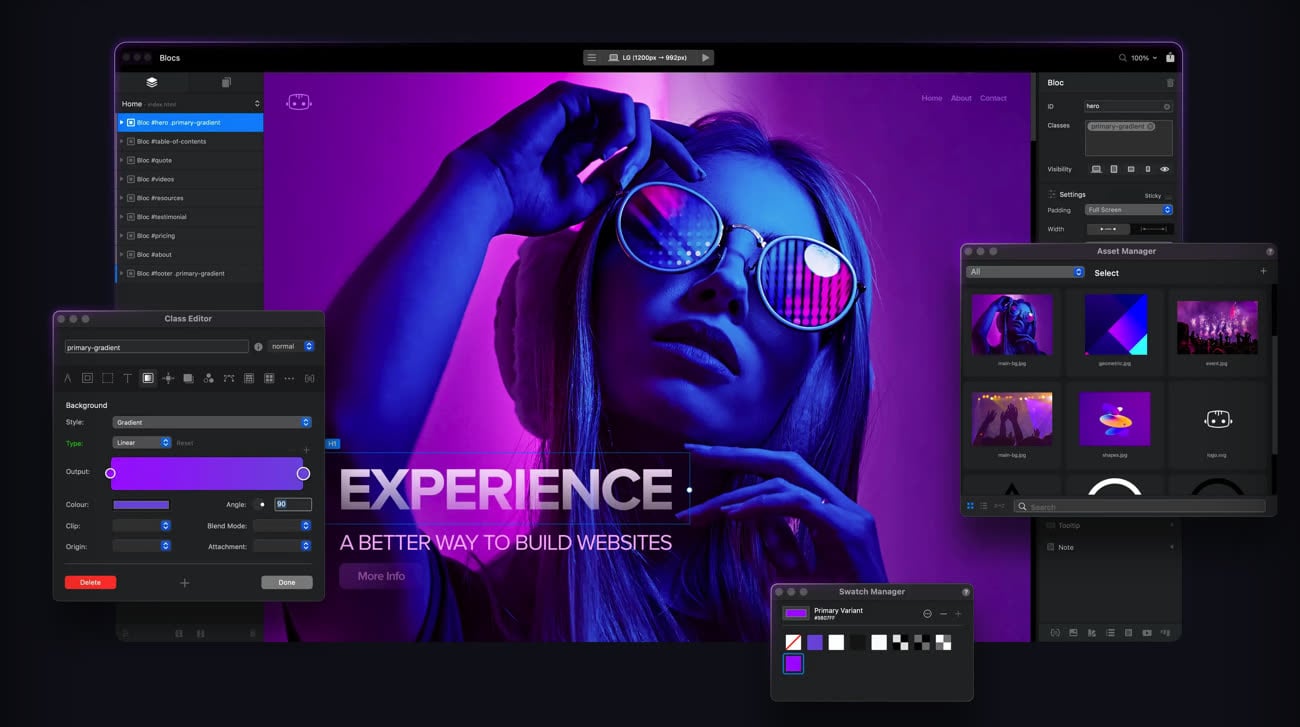
Task: Click Done in the Class Editor
Action: [x=286, y=582]
